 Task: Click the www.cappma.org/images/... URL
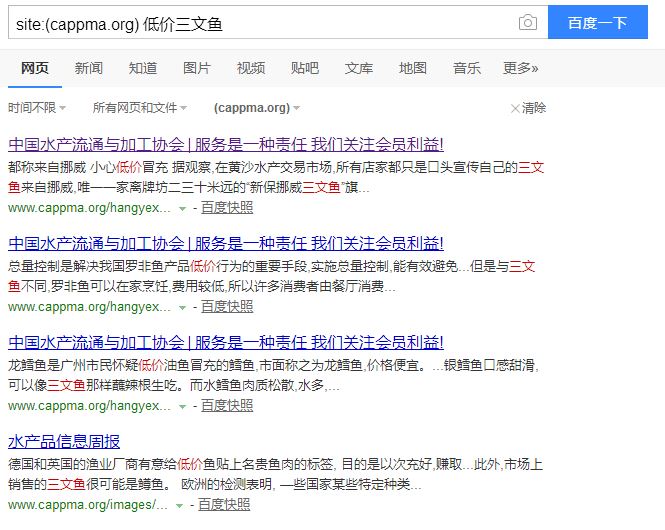tap(88, 505)
